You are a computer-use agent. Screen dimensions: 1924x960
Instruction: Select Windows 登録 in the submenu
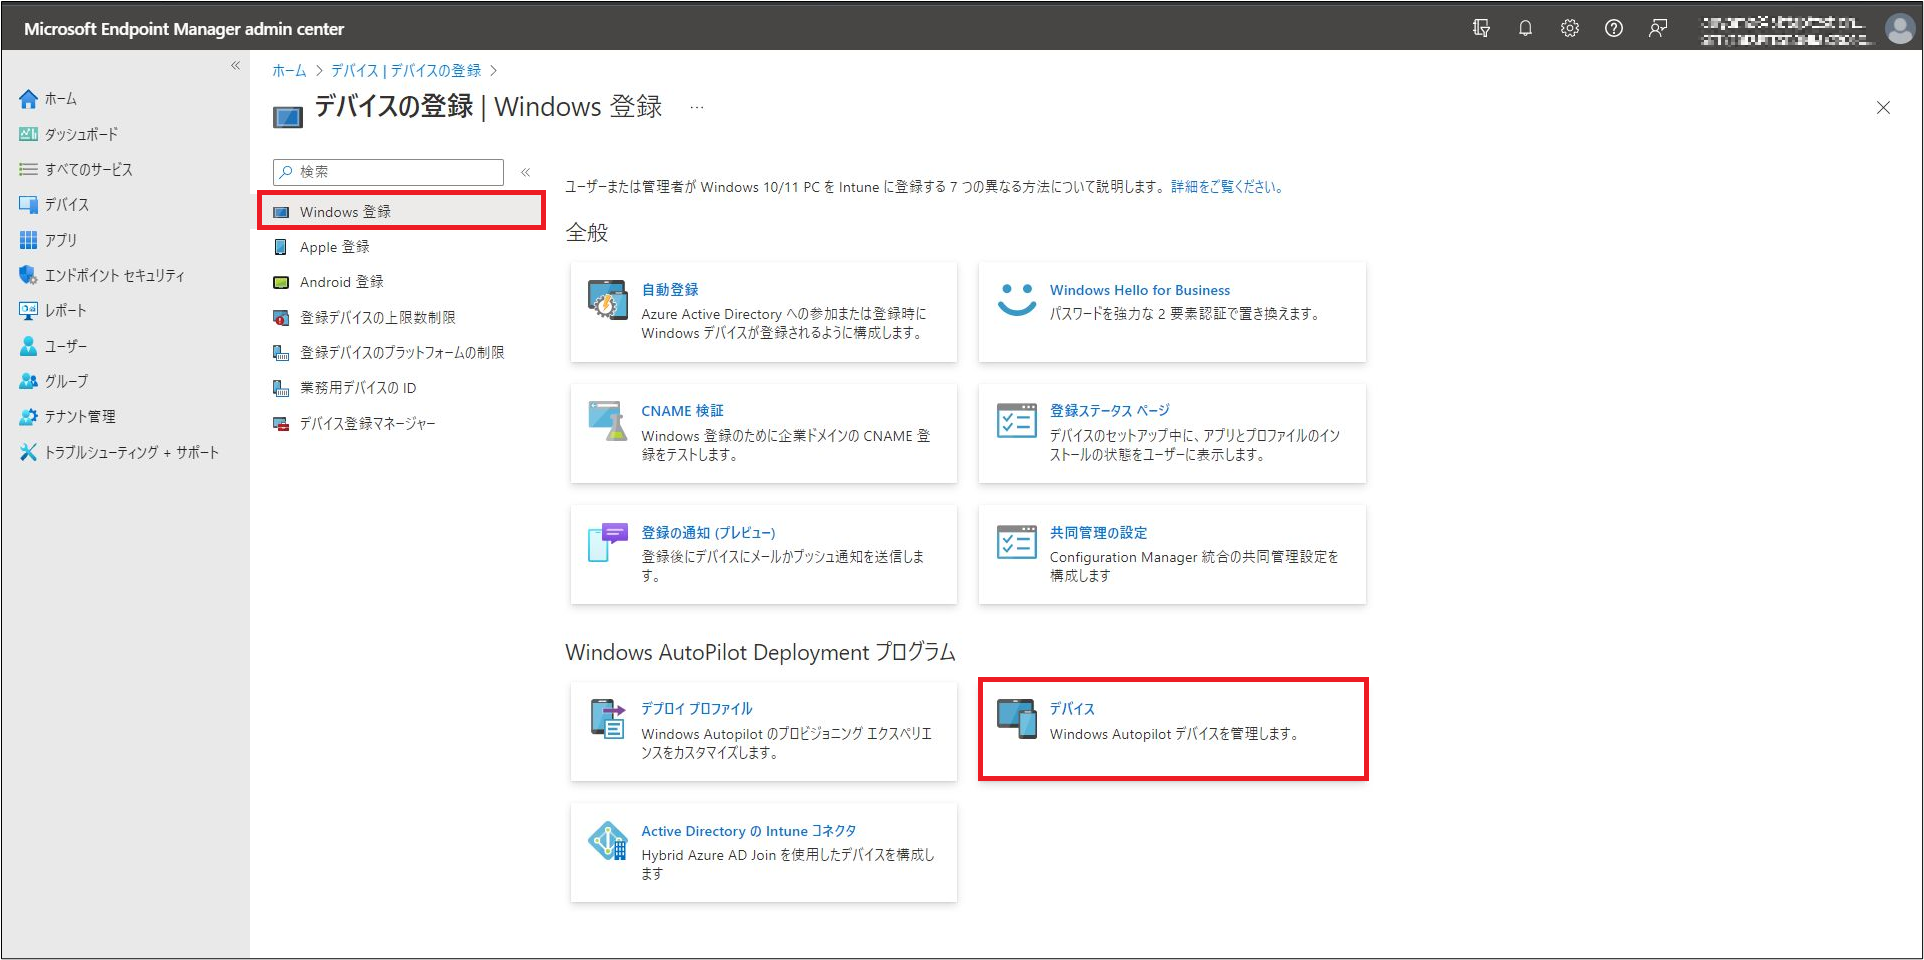(x=402, y=211)
